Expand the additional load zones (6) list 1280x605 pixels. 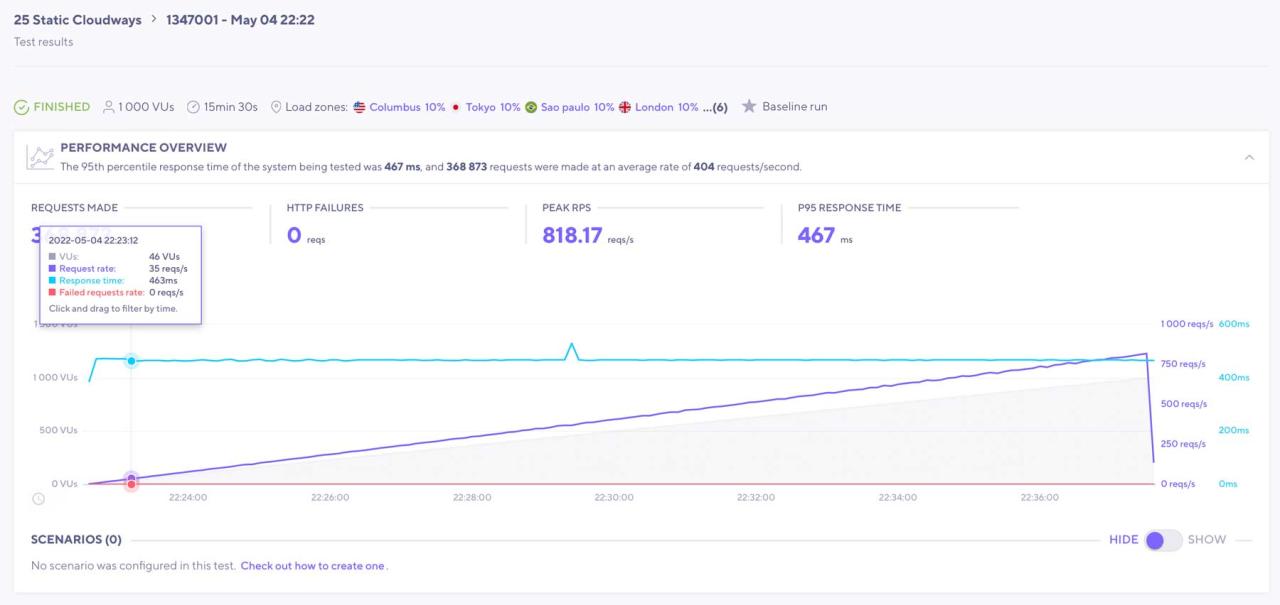pos(714,107)
